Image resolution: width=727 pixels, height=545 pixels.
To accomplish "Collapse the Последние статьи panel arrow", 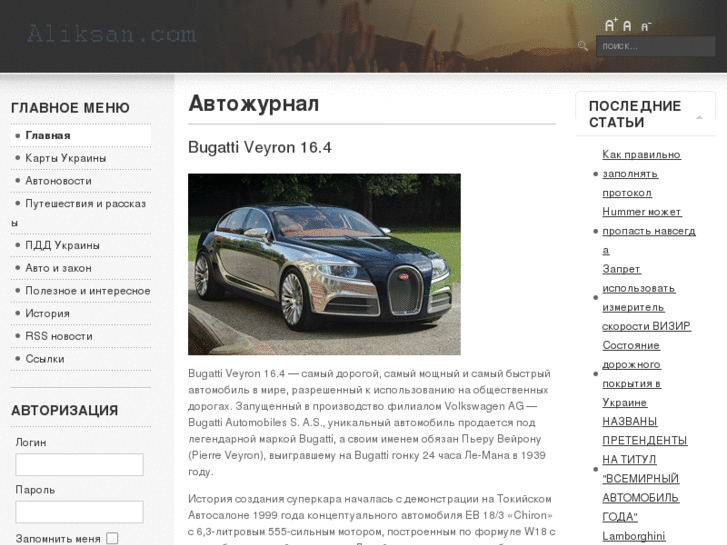I will (699, 117).
